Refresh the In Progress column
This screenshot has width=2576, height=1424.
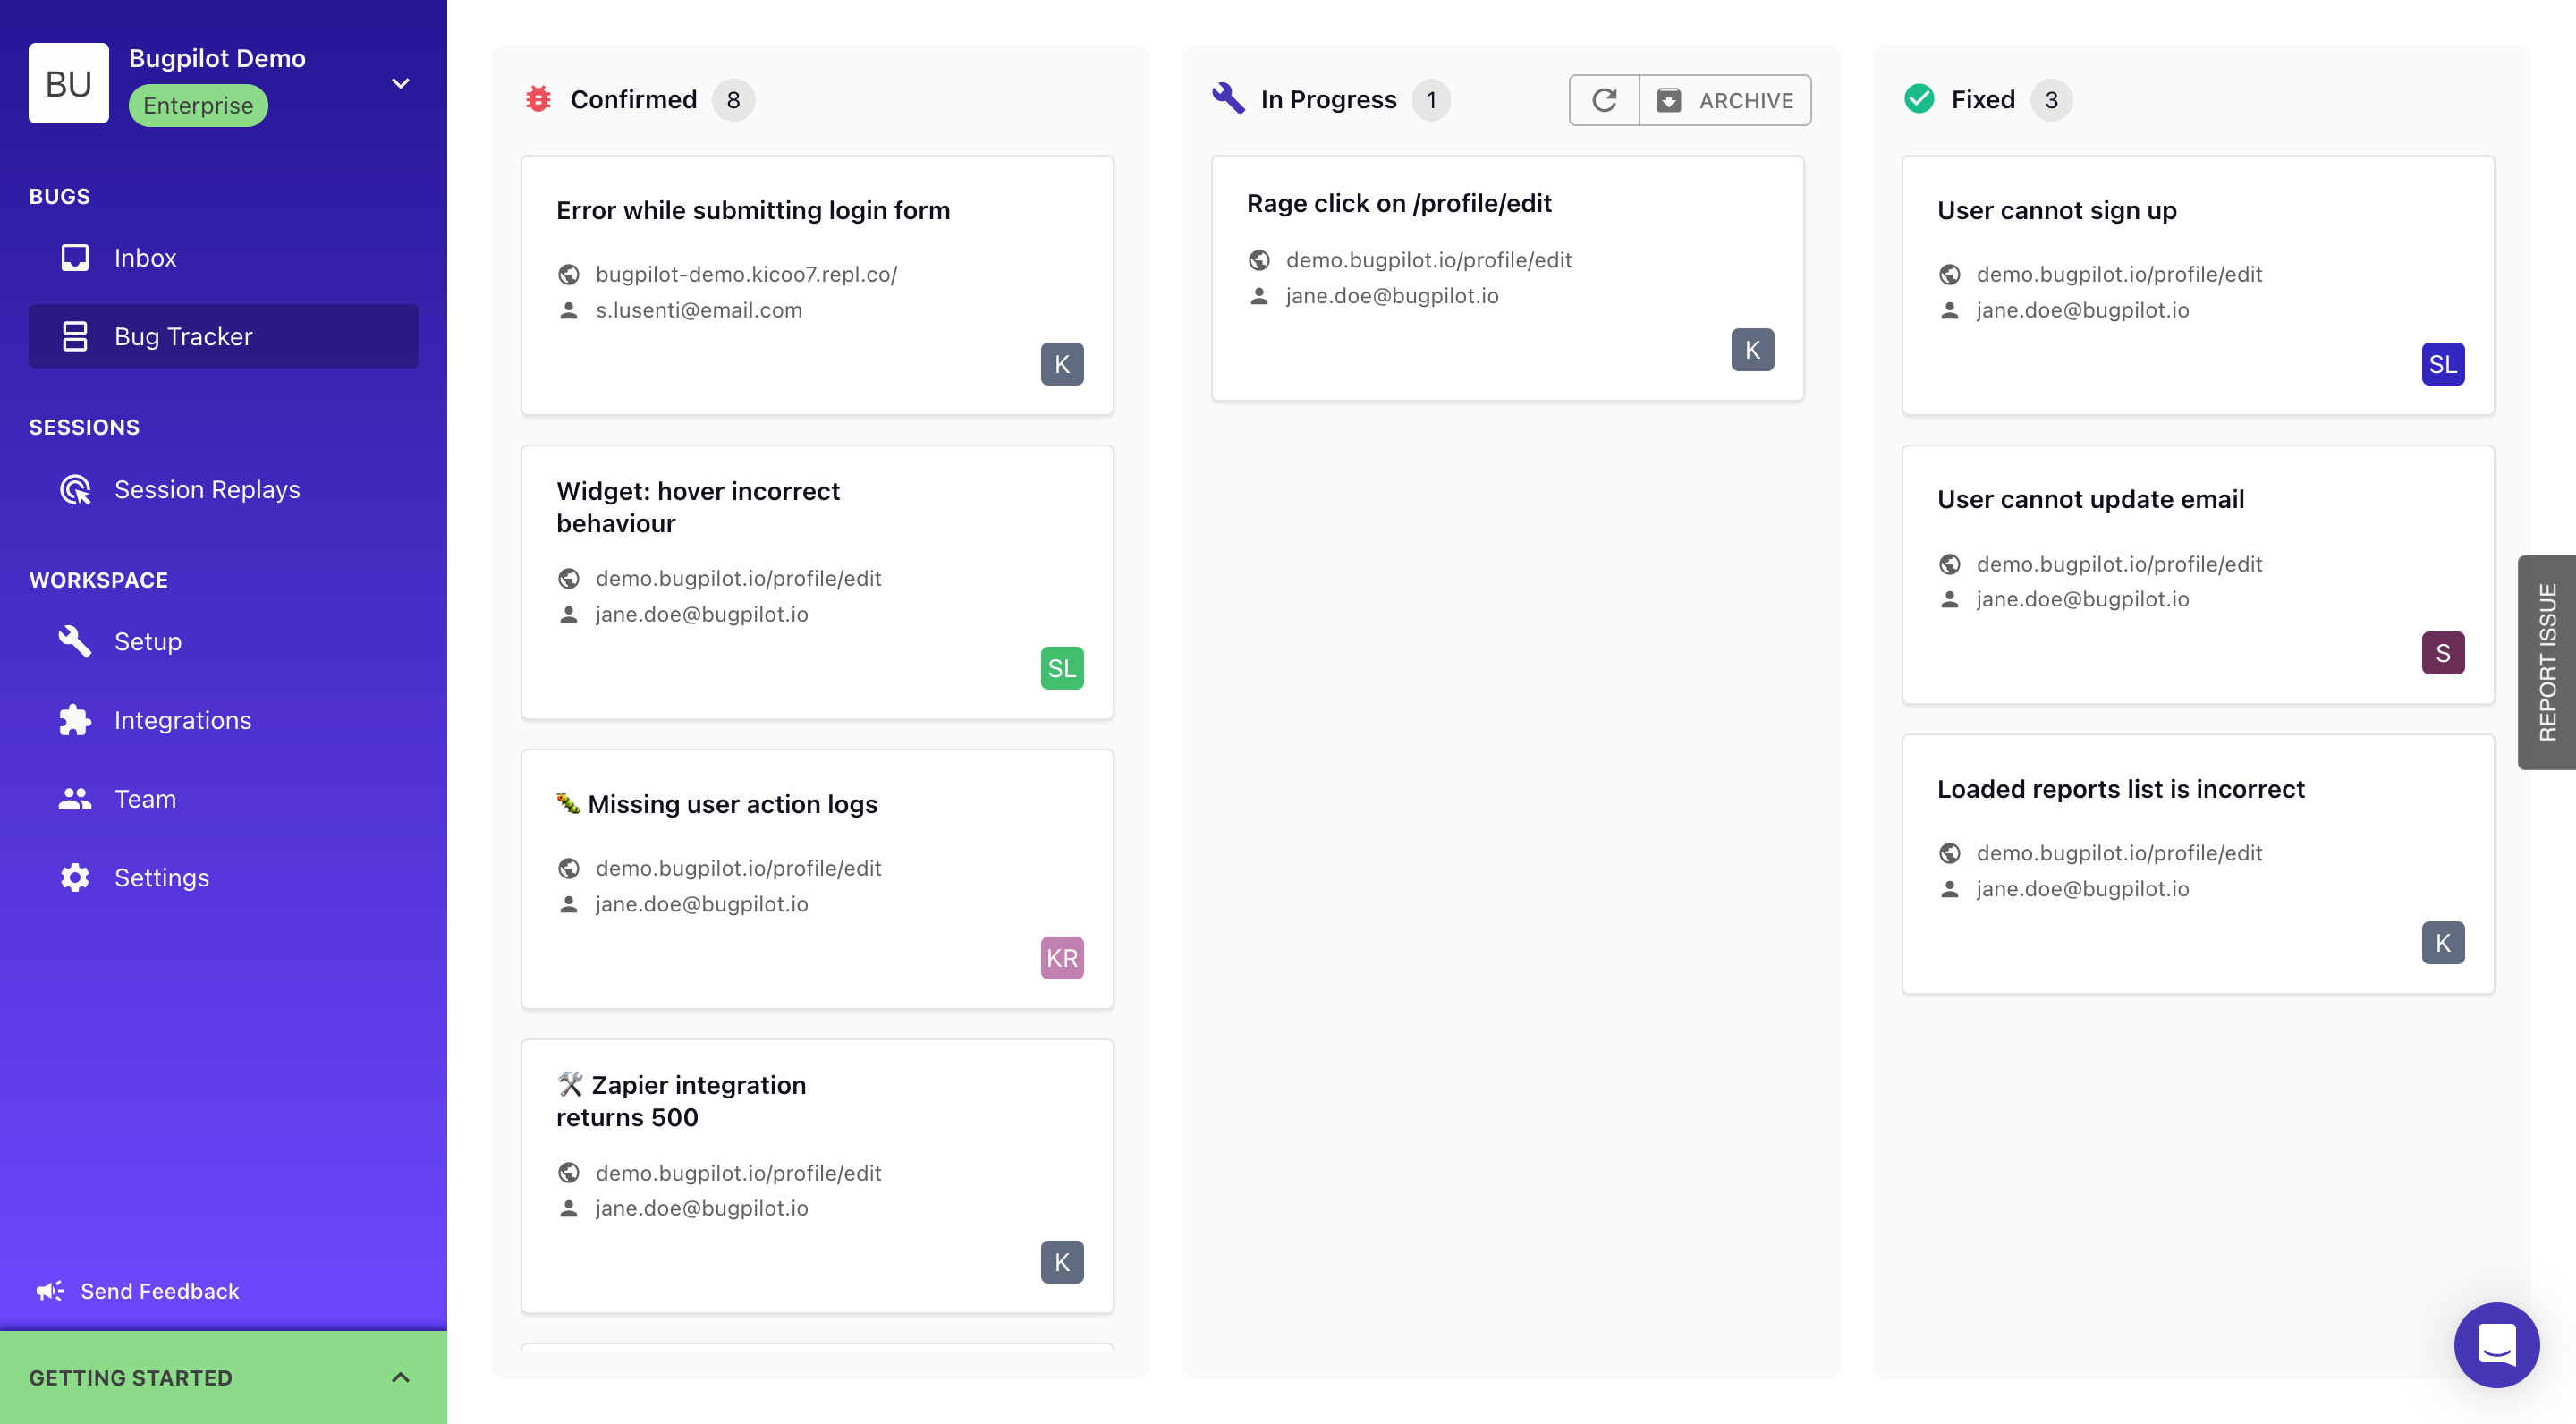(x=1604, y=100)
